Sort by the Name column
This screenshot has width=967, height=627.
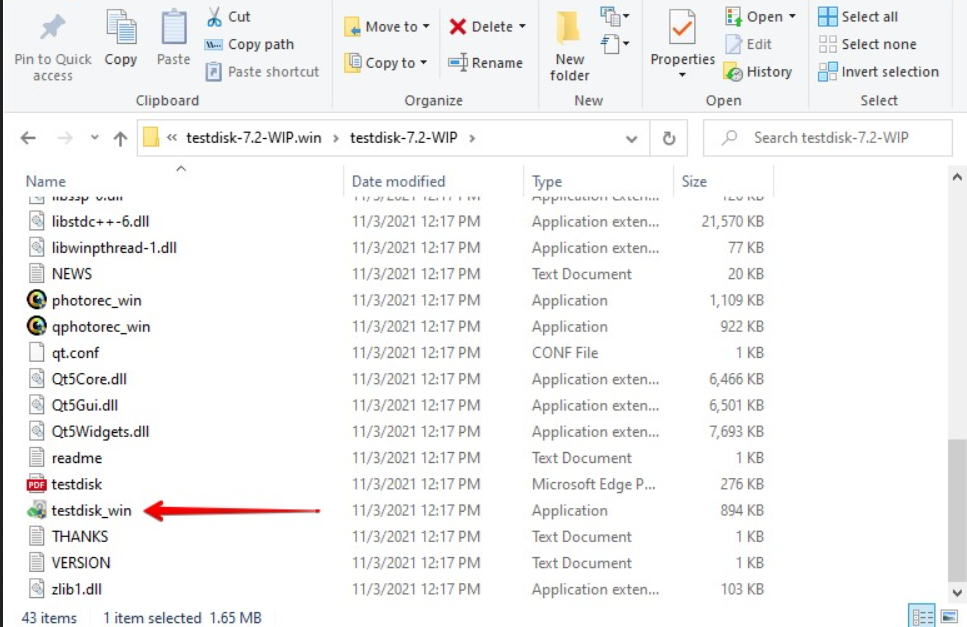click(46, 181)
